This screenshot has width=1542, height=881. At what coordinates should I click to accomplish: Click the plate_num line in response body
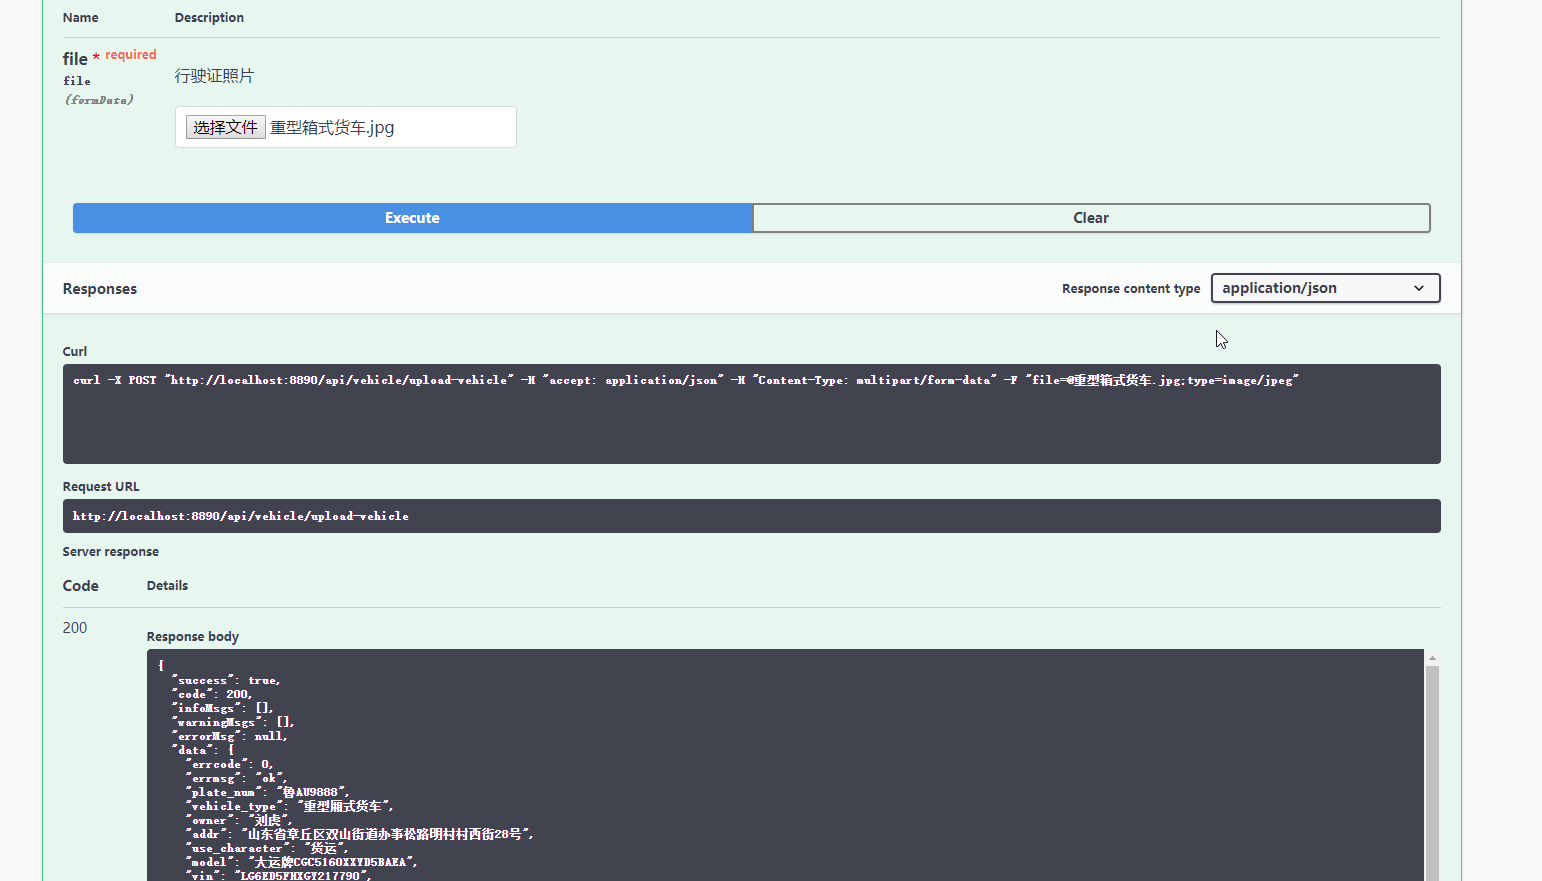pos(268,792)
